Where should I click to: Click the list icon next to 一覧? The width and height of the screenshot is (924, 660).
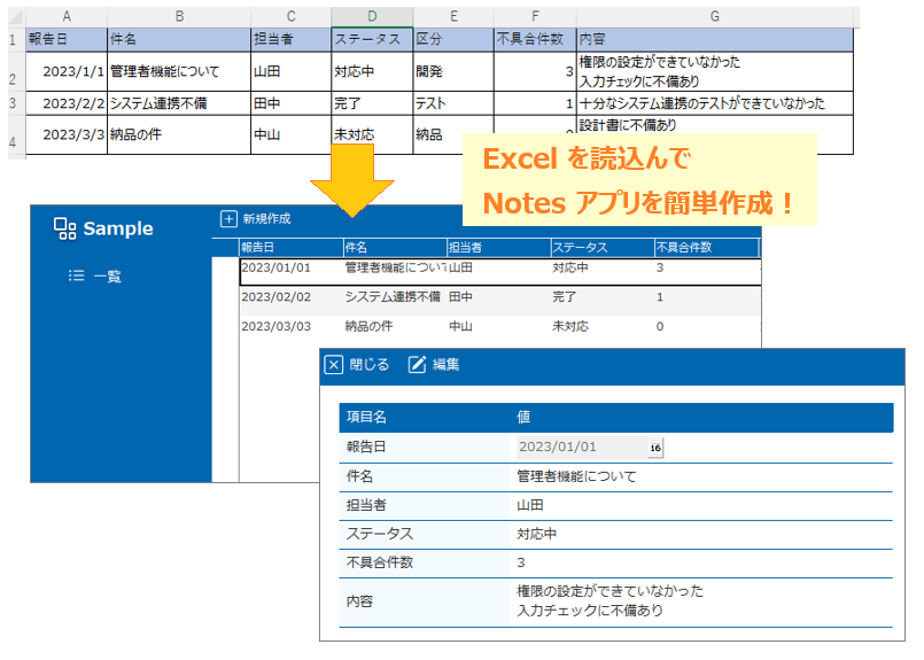(77, 275)
